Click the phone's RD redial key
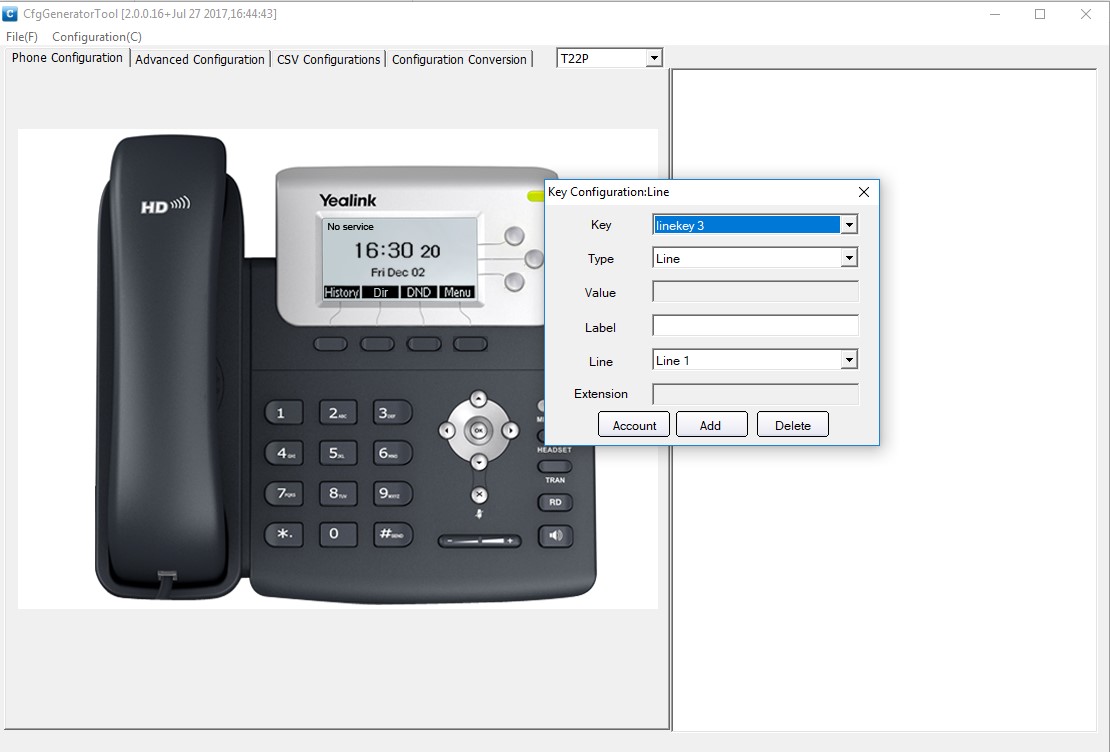Viewport: 1110px width, 752px height. tap(555, 502)
